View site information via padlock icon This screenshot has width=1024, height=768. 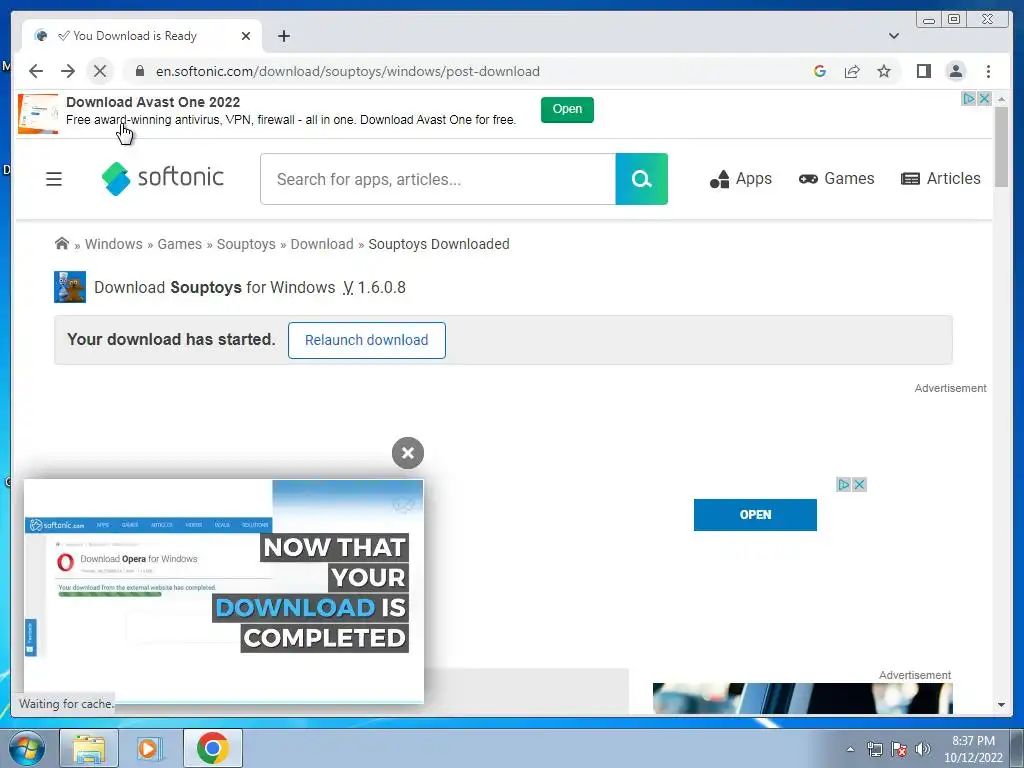140,71
